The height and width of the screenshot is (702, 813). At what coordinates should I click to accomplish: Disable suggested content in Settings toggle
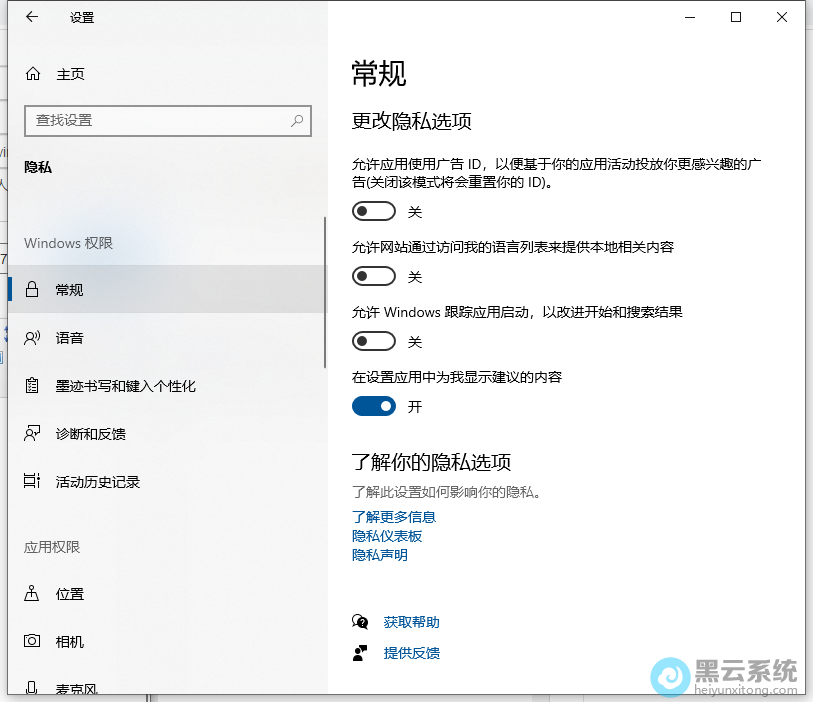pyautogui.click(x=374, y=406)
